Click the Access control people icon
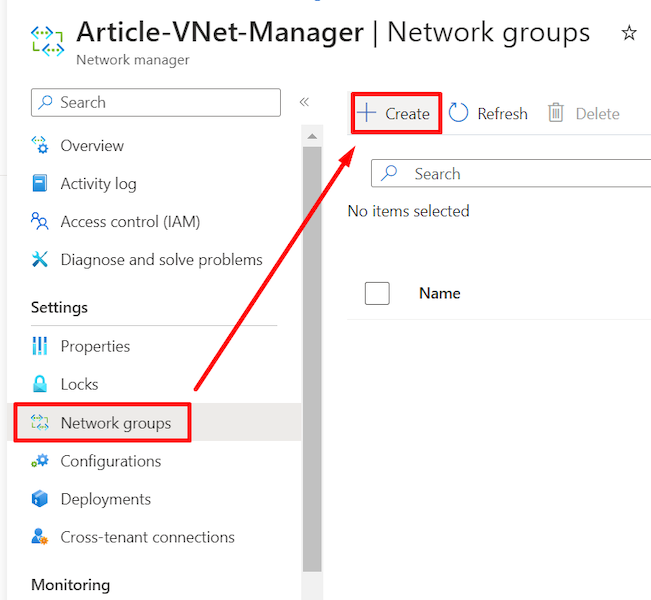 [40, 221]
